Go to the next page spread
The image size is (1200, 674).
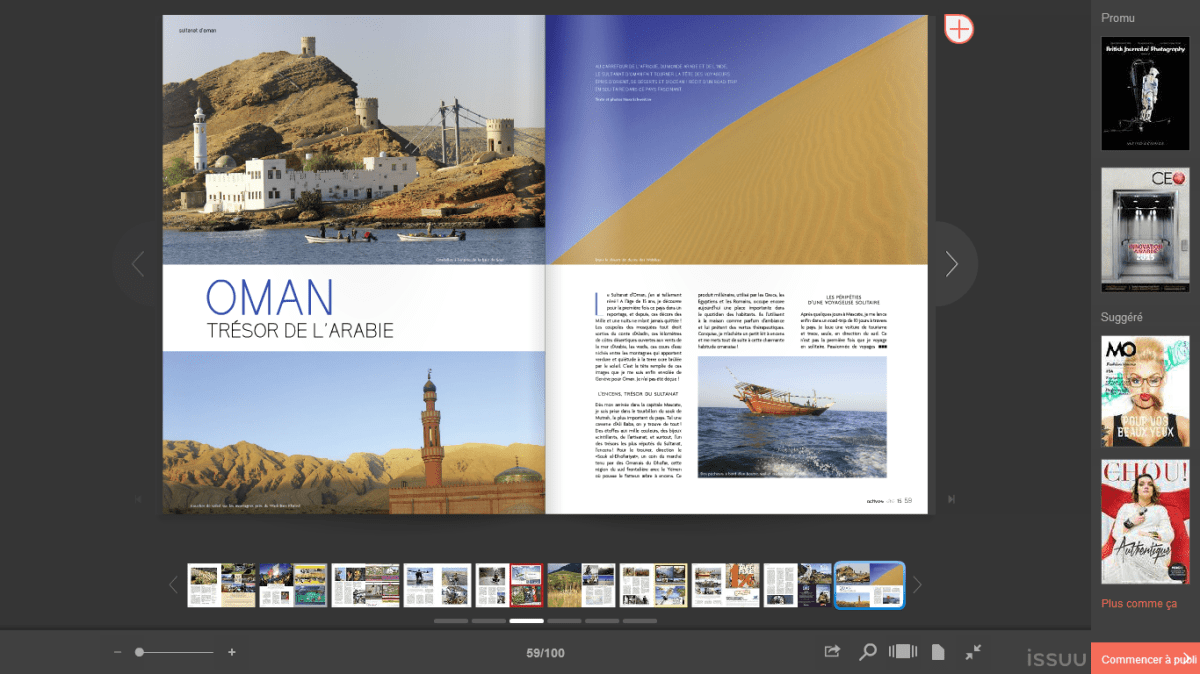tap(951, 264)
